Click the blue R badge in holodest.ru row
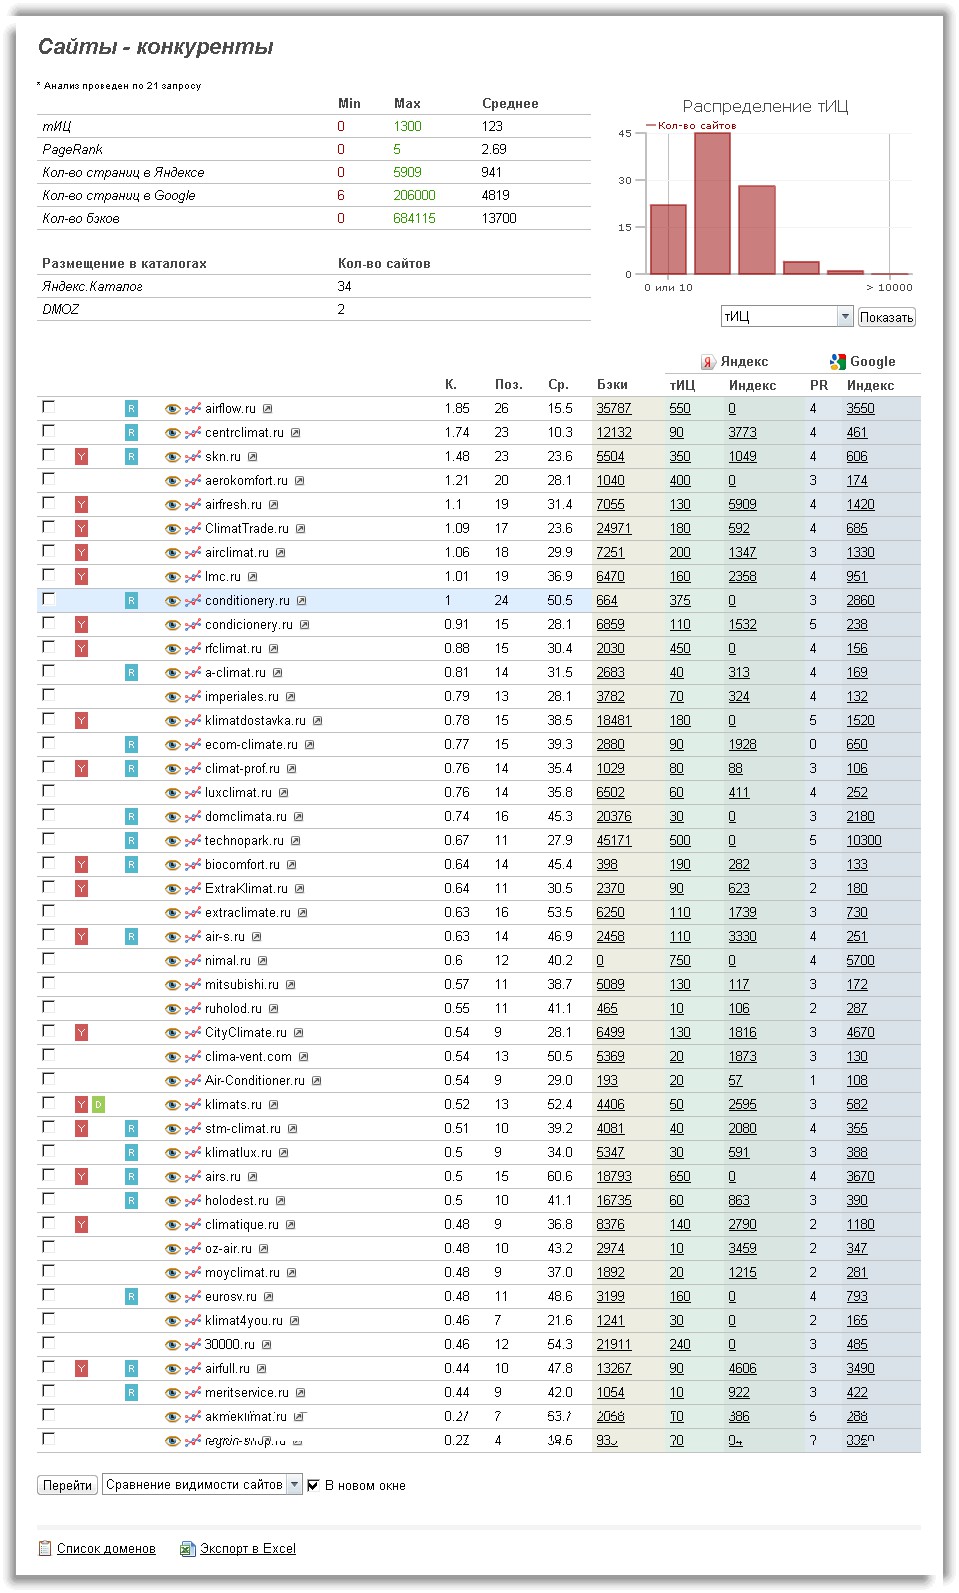Screen dimensions: 959x1593 (x=131, y=1201)
